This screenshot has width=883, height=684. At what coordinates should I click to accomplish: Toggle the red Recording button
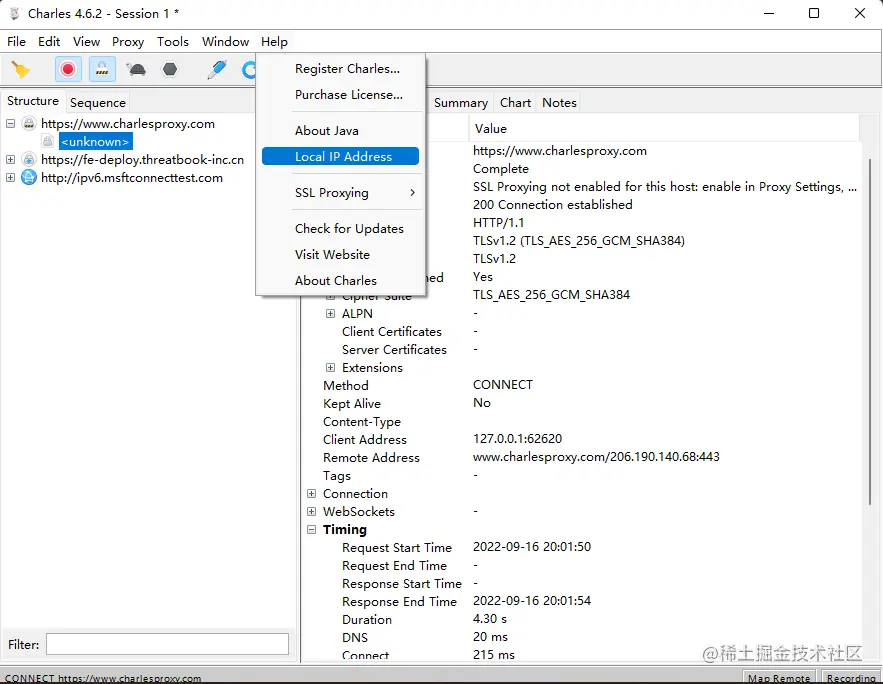[x=68, y=69]
